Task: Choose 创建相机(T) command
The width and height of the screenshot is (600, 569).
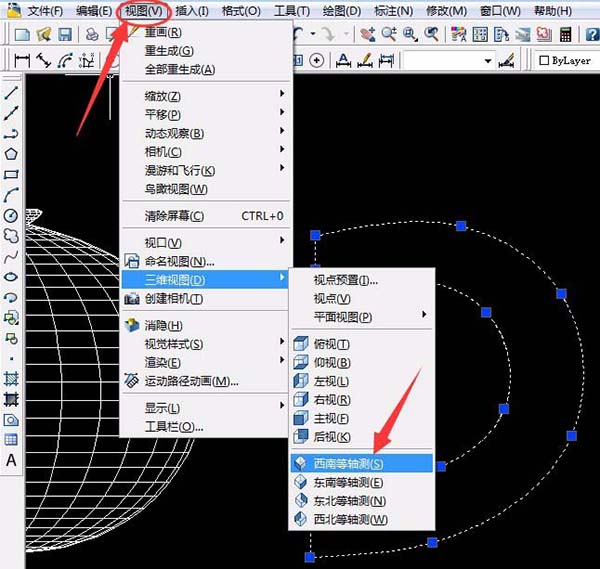Action: [205, 298]
